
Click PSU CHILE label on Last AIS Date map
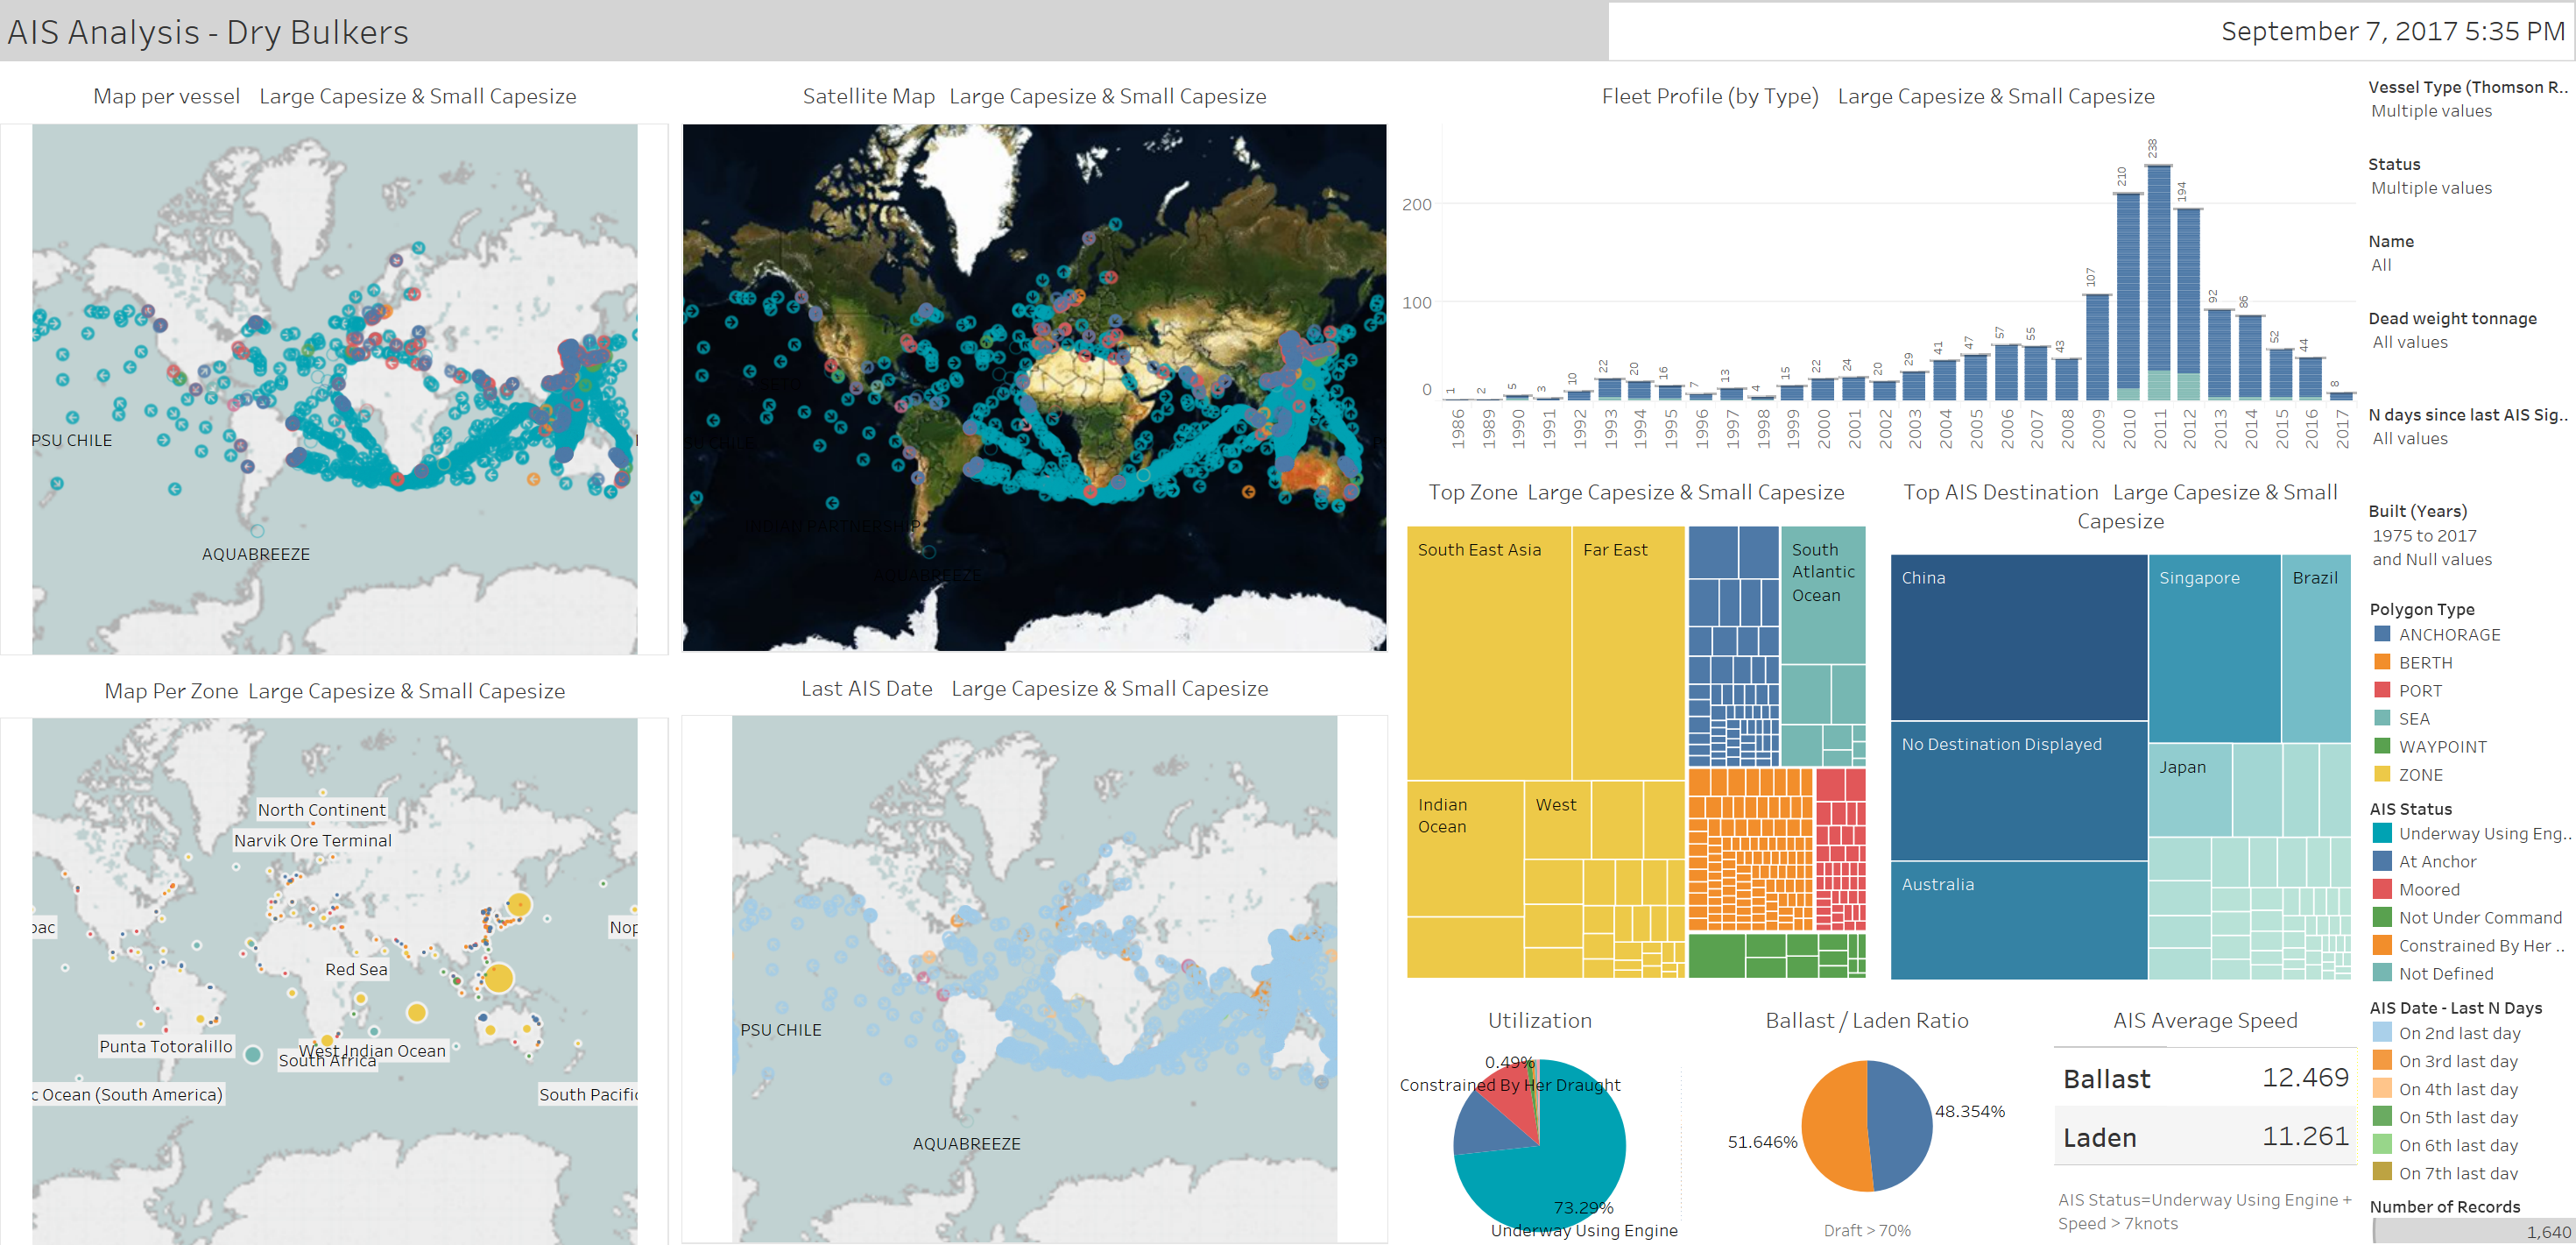pos(781,1030)
